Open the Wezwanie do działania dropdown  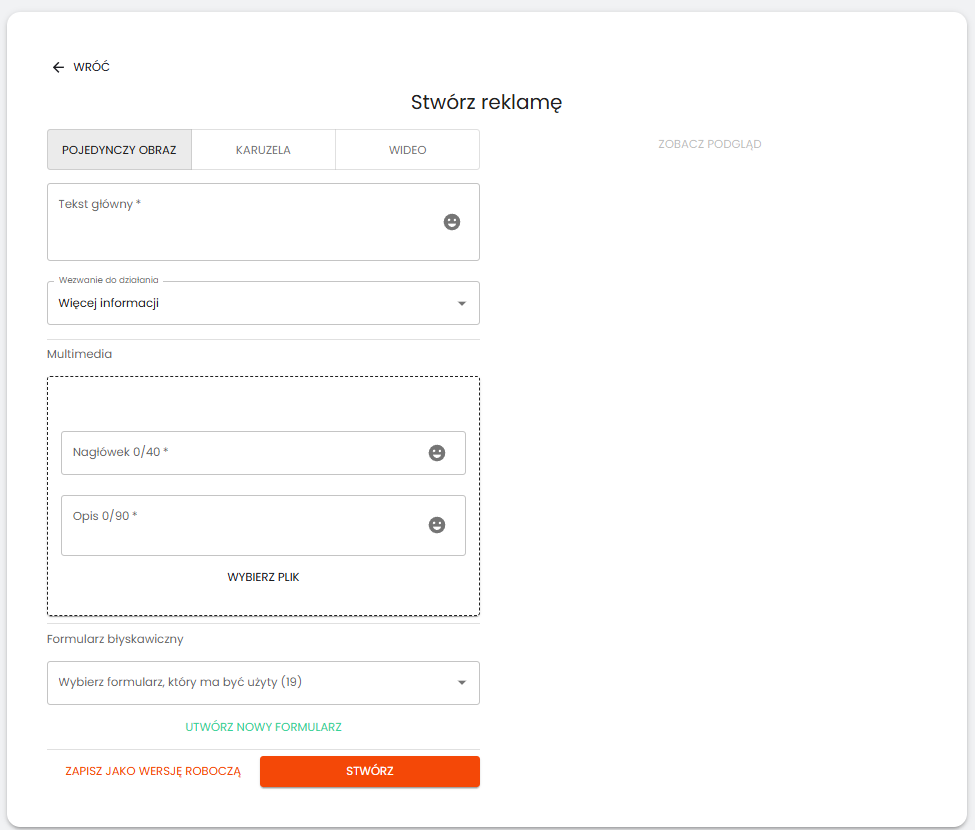pos(250,303)
